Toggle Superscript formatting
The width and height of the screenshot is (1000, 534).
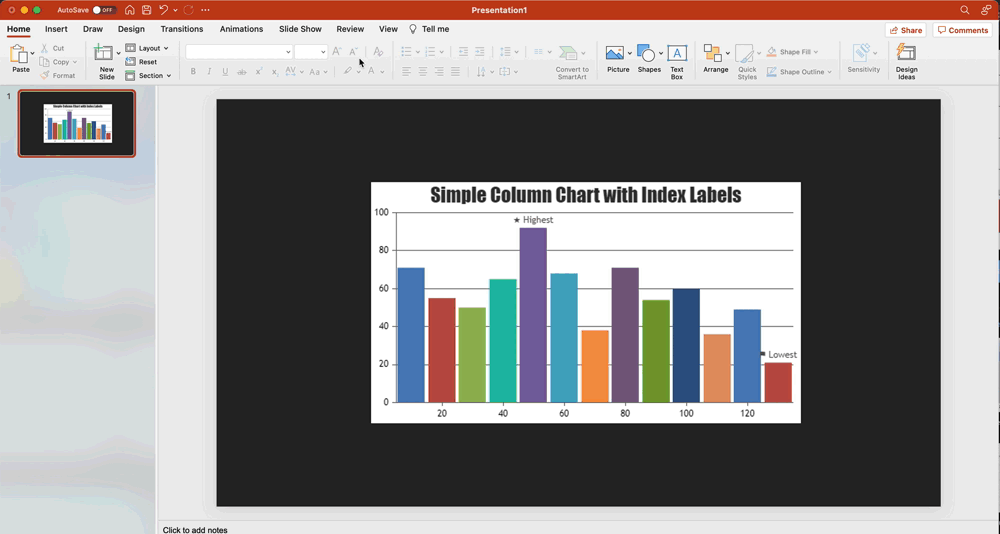point(258,71)
